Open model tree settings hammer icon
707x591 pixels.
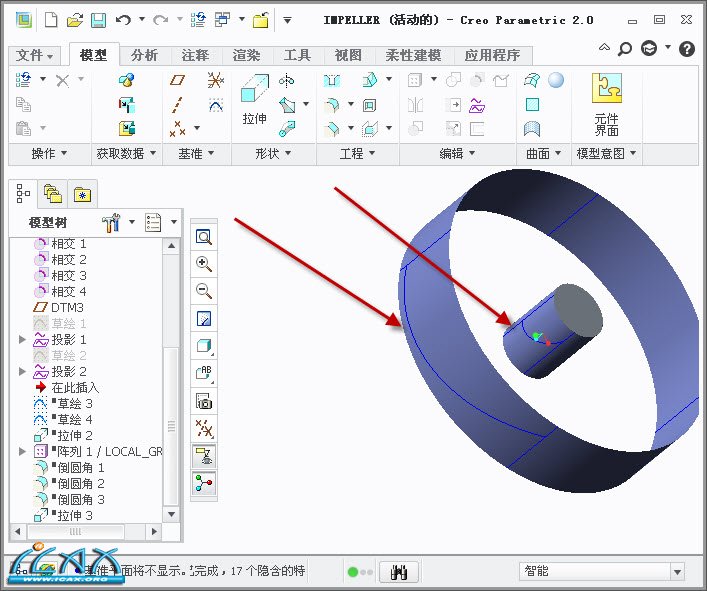click(x=111, y=222)
